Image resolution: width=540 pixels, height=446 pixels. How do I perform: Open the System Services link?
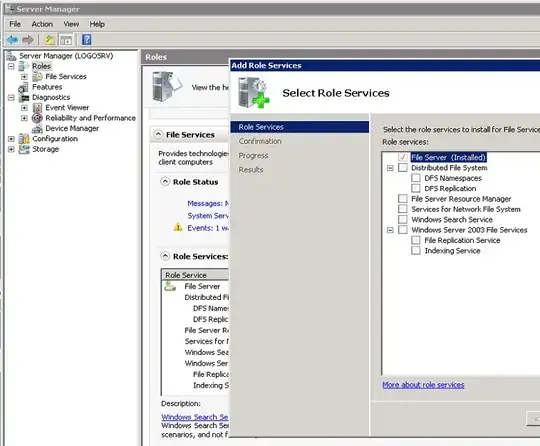(208, 216)
